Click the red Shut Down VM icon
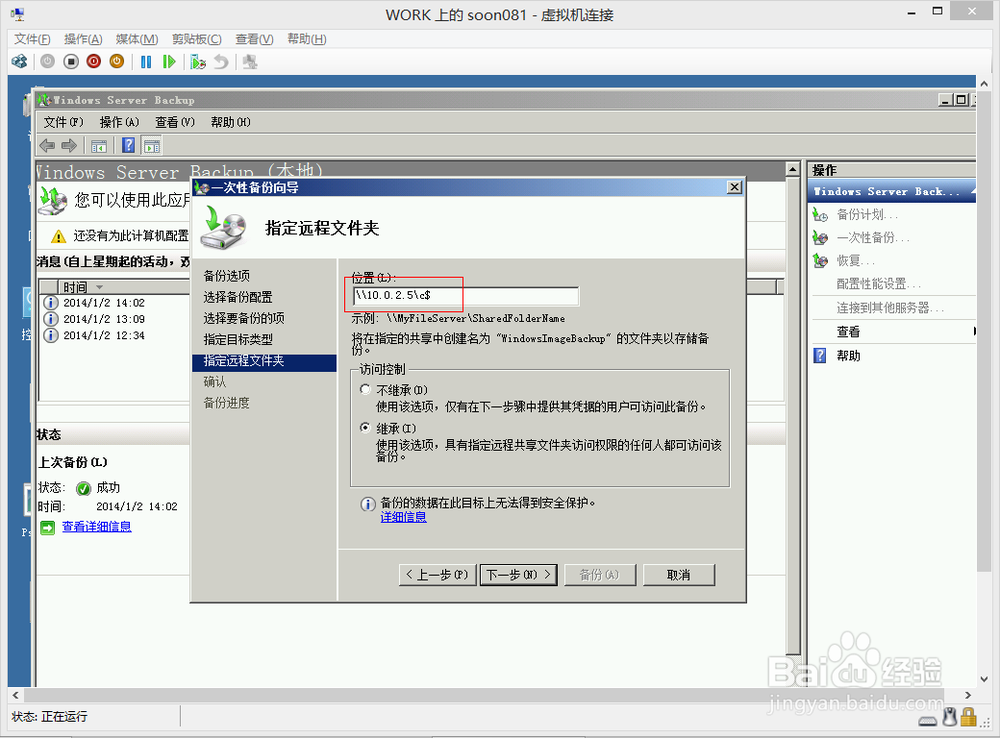The height and width of the screenshot is (738, 1000). (x=94, y=62)
